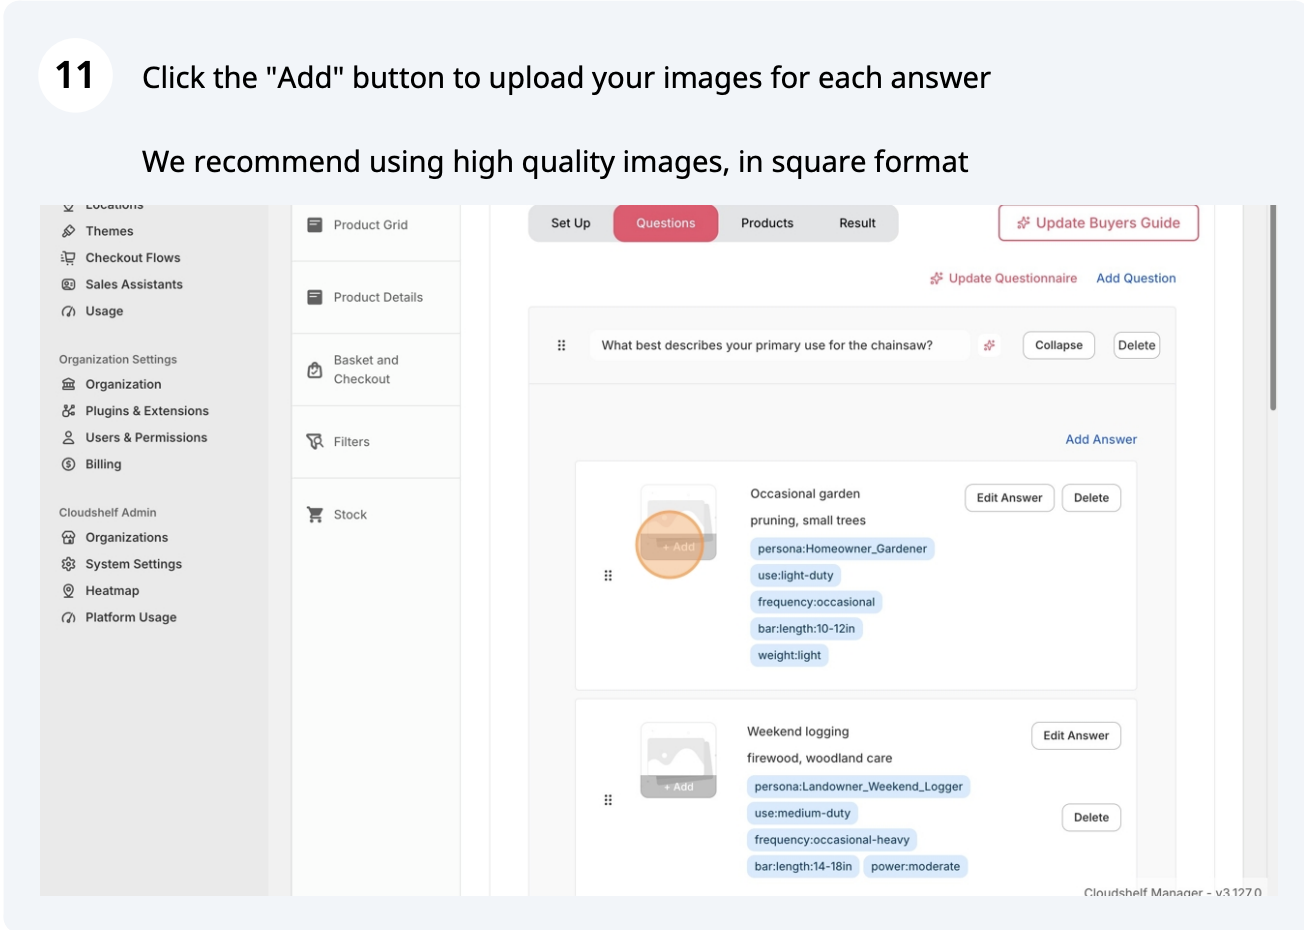The width and height of the screenshot is (1304, 930).
Task: Click the drag handle beside the chainsaw question
Action: click(x=561, y=345)
